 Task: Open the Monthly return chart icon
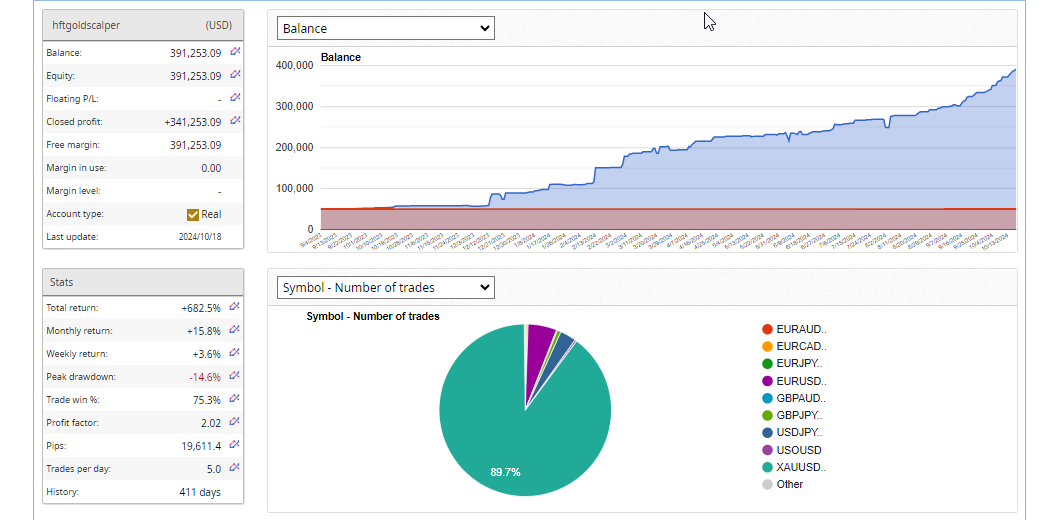tap(235, 330)
